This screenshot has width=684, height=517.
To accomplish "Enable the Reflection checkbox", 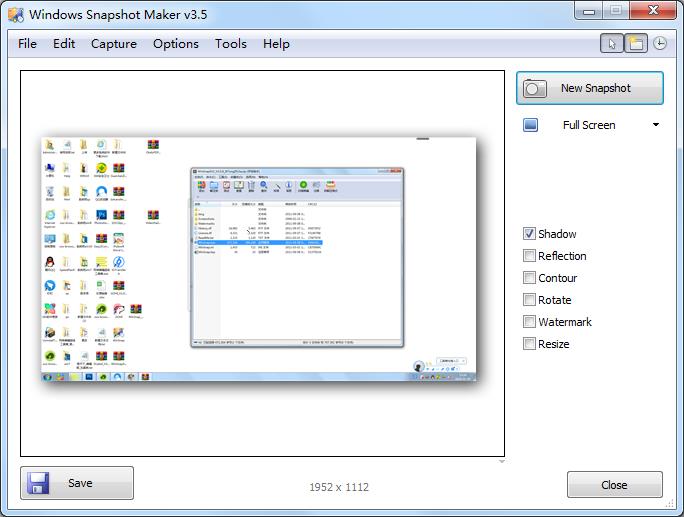I will pyautogui.click(x=529, y=256).
